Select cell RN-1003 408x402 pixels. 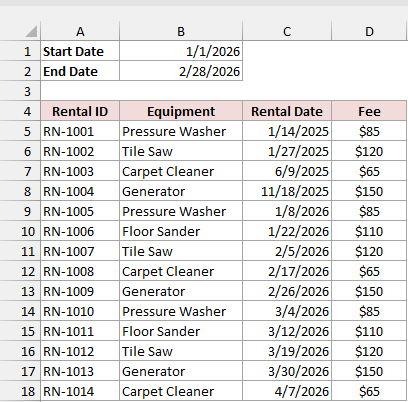coord(80,171)
